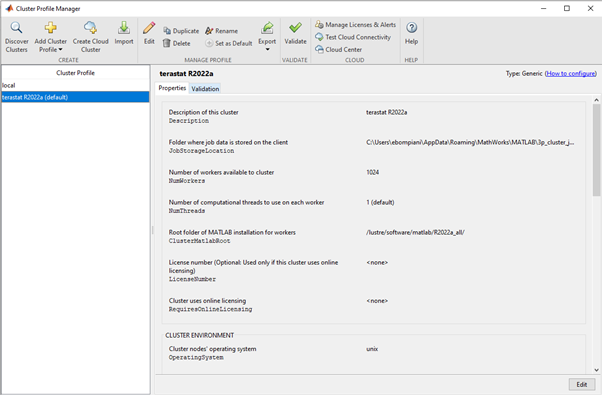Click the CLUSTER ENVIRONMENT section heading
The image size is (602, 395).
(x=199, y=335)
